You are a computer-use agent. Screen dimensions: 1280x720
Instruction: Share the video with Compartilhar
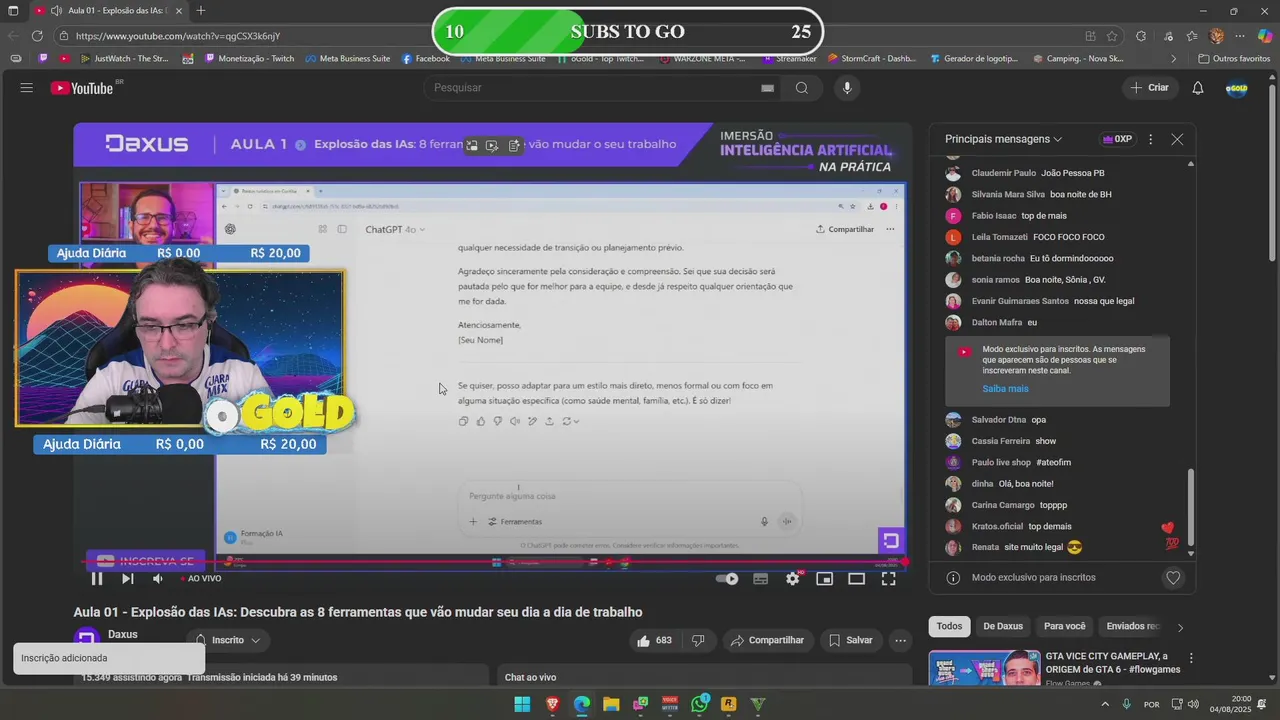tap(767, 640)
